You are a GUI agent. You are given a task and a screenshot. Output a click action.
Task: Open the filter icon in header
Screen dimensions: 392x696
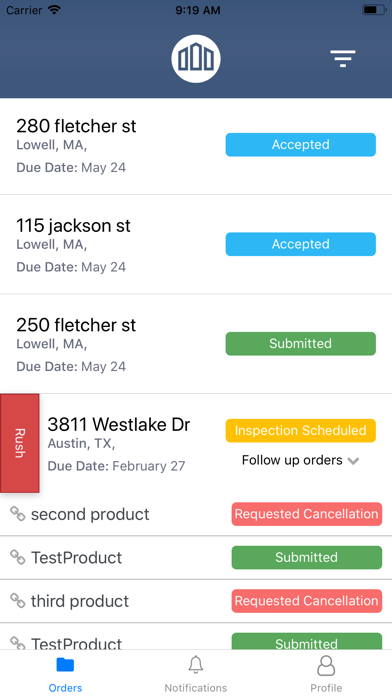tap(342, 59)
